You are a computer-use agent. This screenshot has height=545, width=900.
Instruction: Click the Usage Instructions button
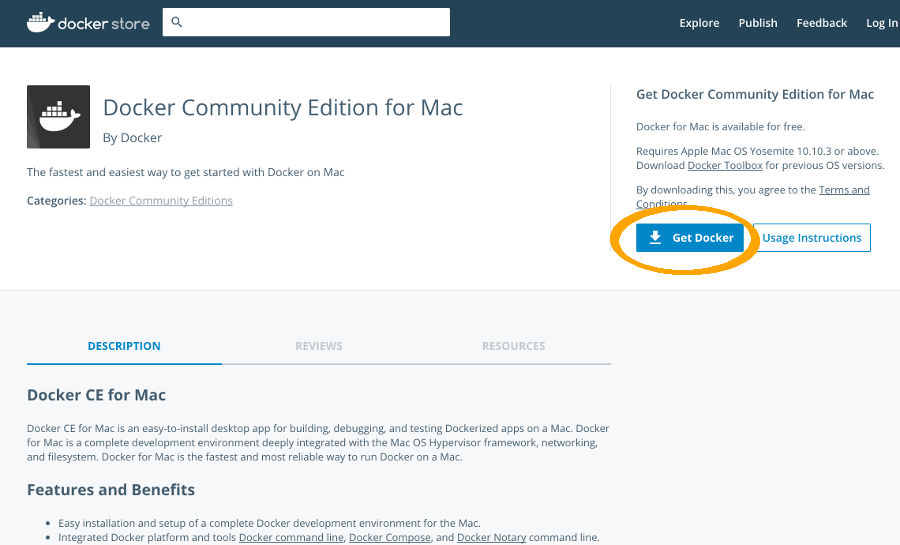coord(812,238)
